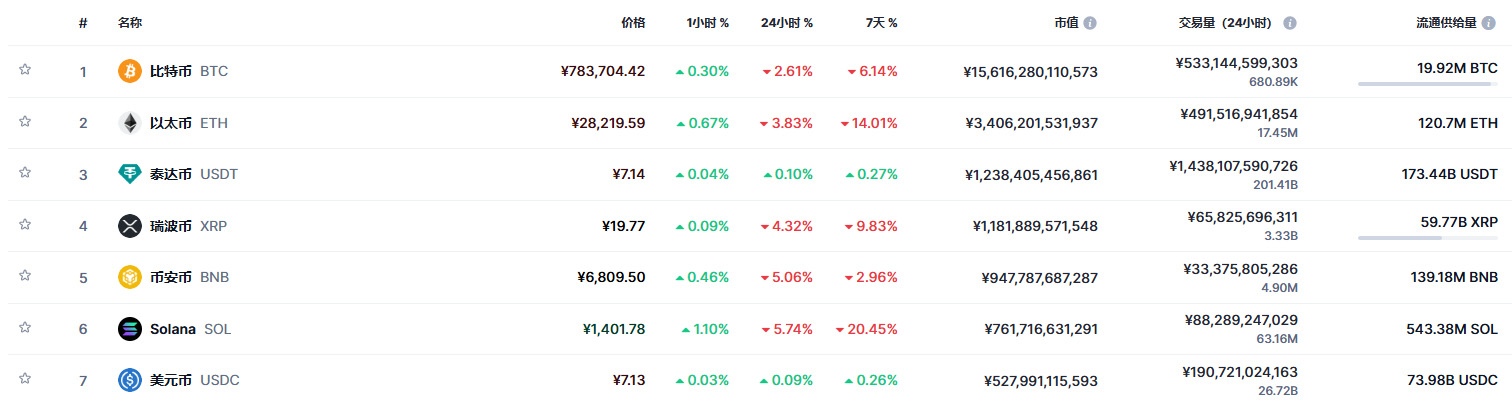The image size is (1512, 406).
Task: Show info tooltip for 市值 column
Action: (1090, 22)
